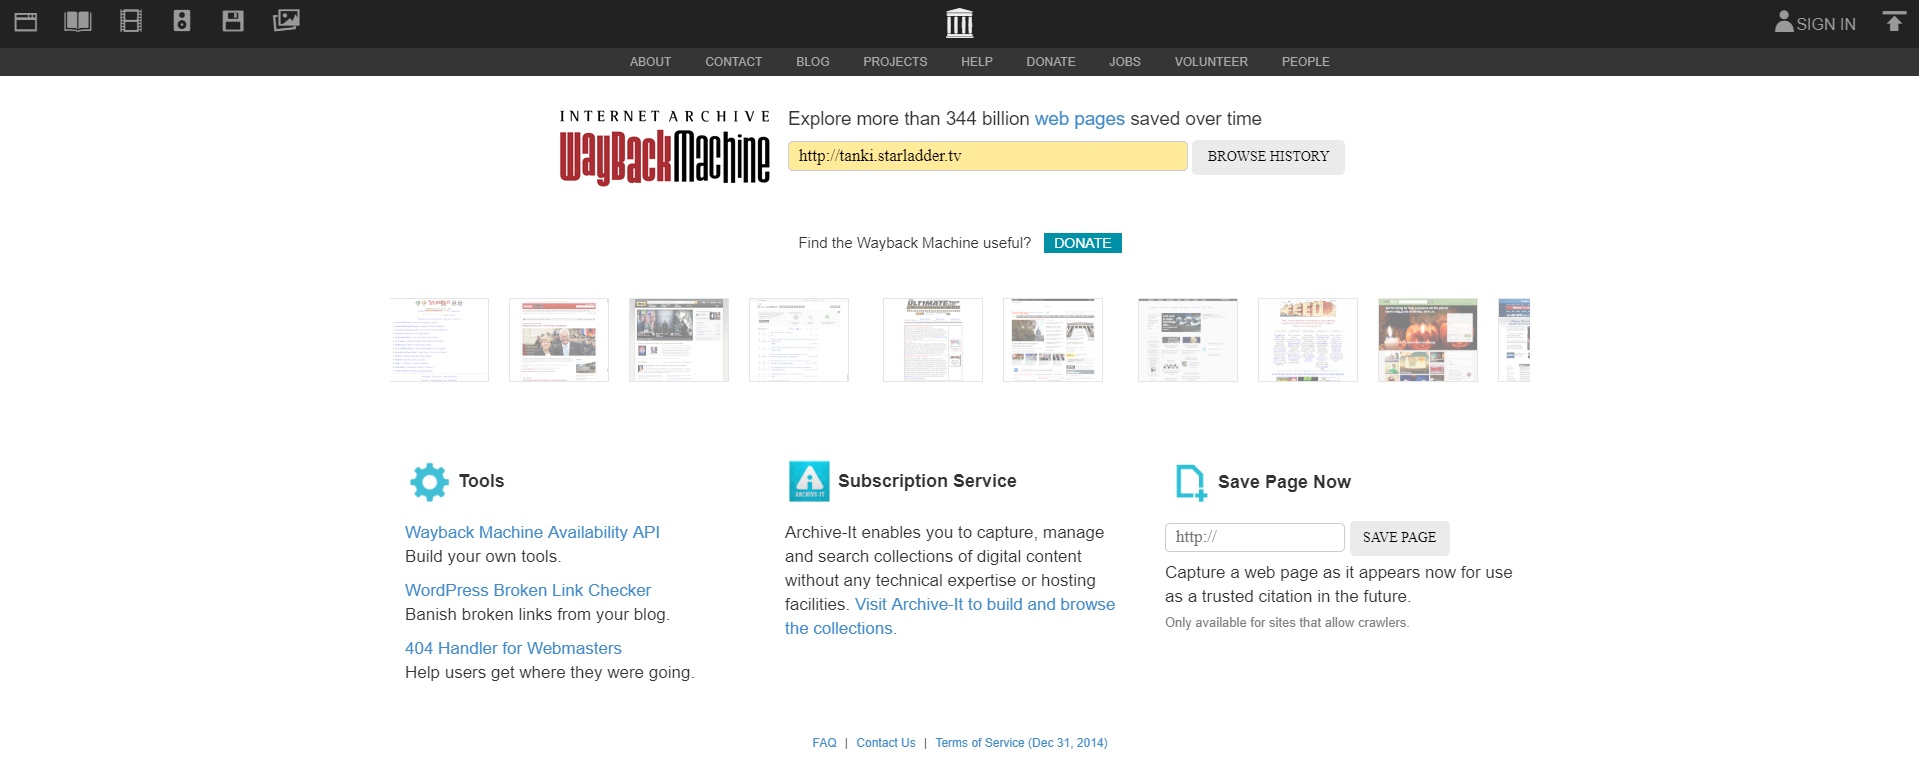Open Wayback Machine Availability API link
The image size is (1919, 770).
coord(532,533)
